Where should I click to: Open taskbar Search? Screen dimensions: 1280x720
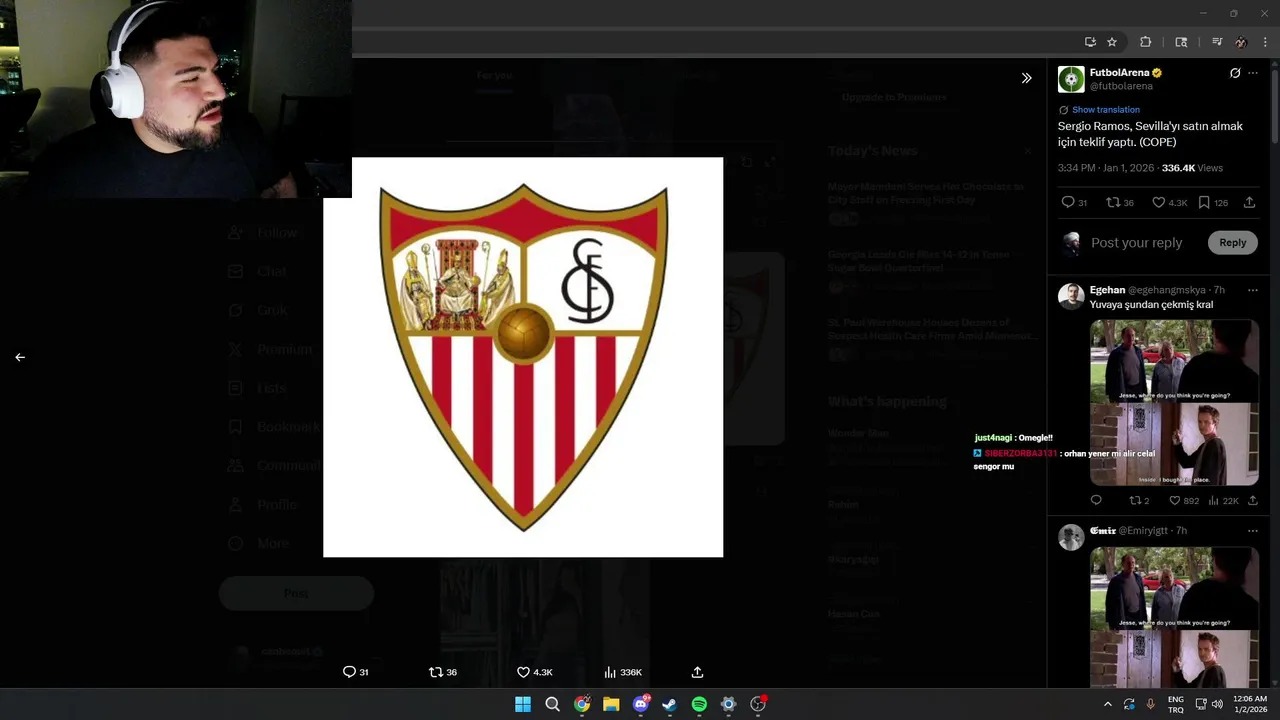tap(552, 704)
